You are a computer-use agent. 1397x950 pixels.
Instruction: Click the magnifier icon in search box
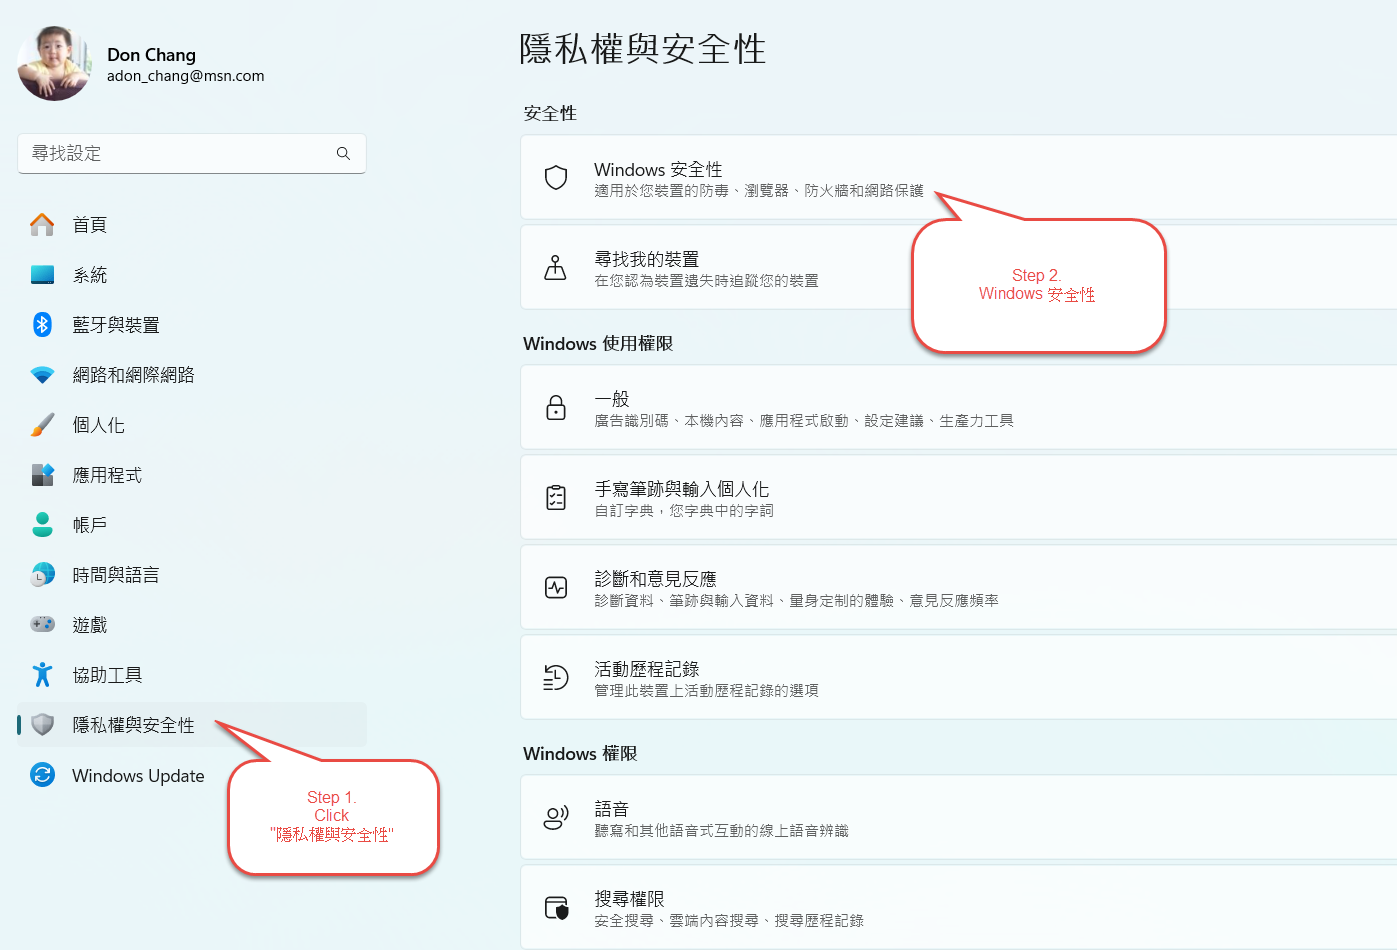343,154
